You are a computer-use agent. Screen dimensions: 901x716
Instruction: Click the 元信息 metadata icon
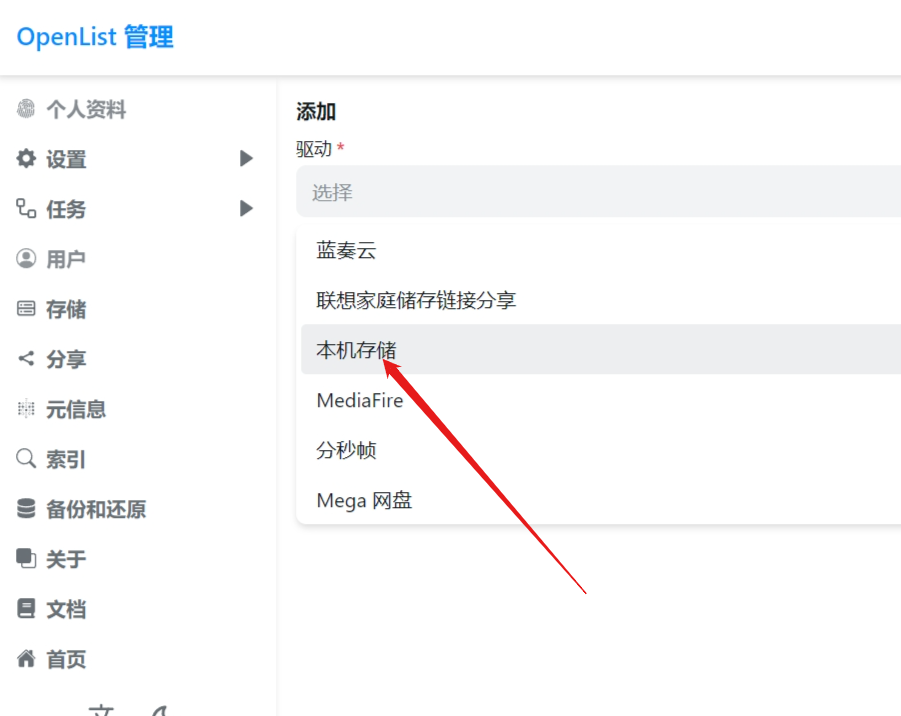click(x=26, y=409)
